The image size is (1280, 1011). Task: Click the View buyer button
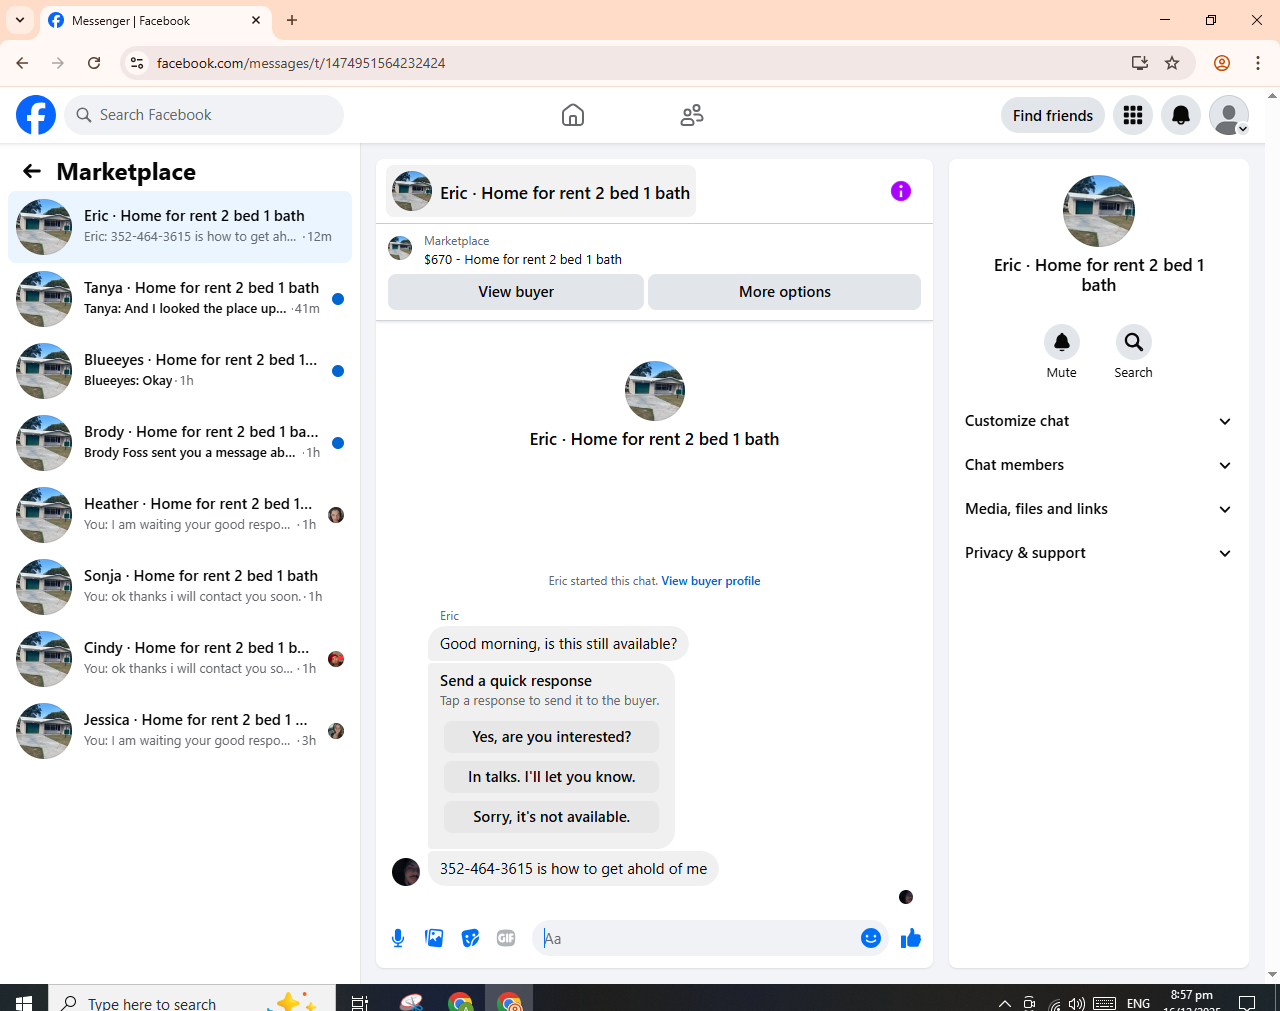516,292
